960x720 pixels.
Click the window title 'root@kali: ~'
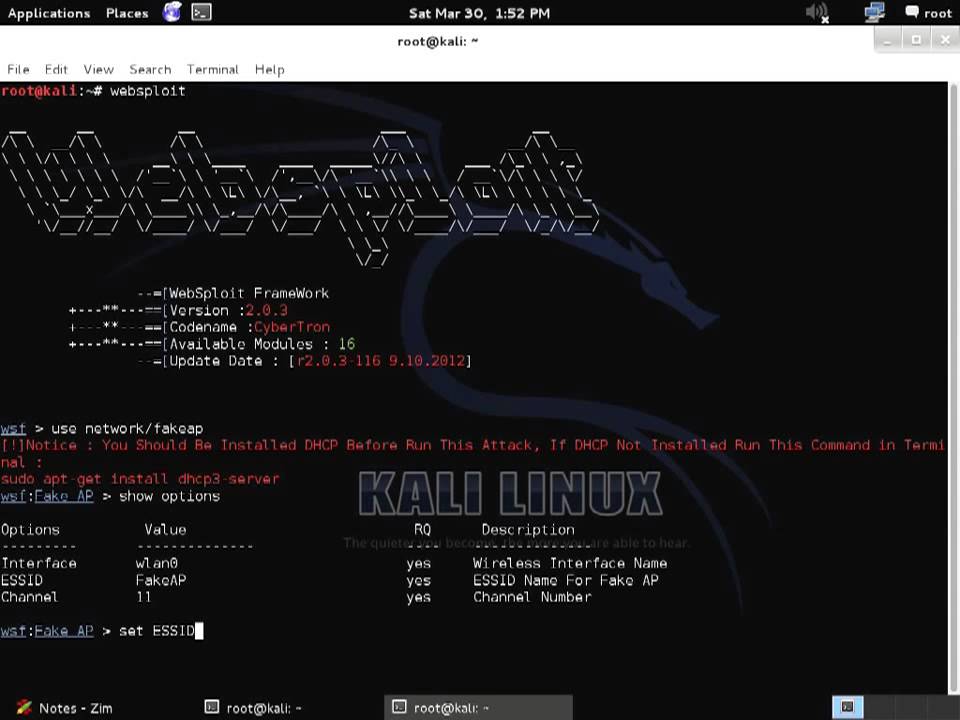tap(438, 42)
